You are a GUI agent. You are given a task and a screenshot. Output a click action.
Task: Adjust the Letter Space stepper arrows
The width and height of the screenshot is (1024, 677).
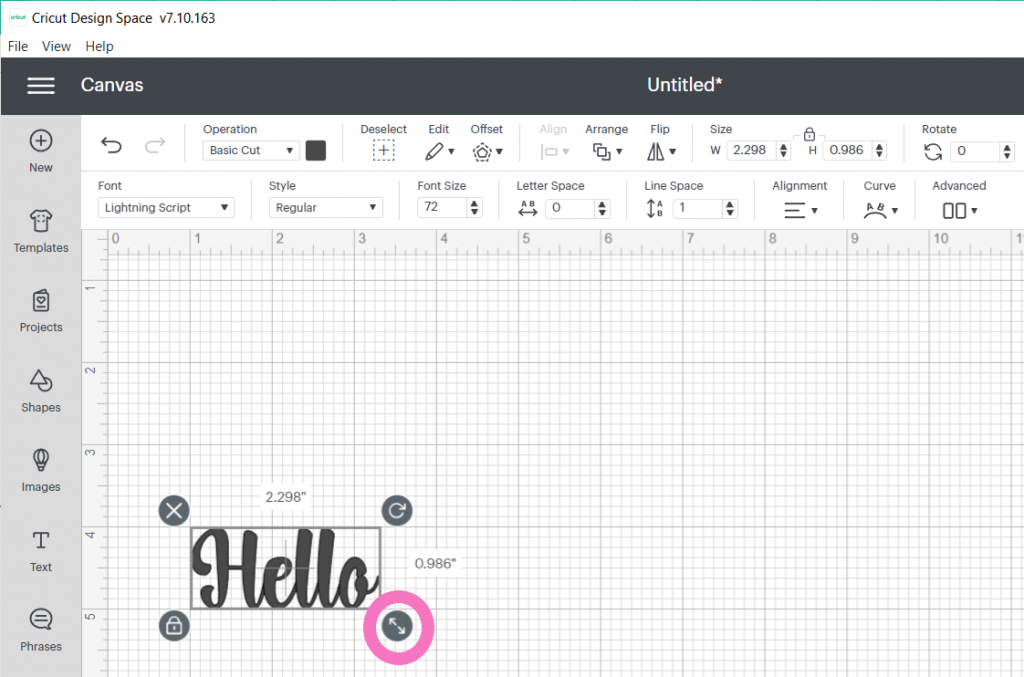(602, 208)
